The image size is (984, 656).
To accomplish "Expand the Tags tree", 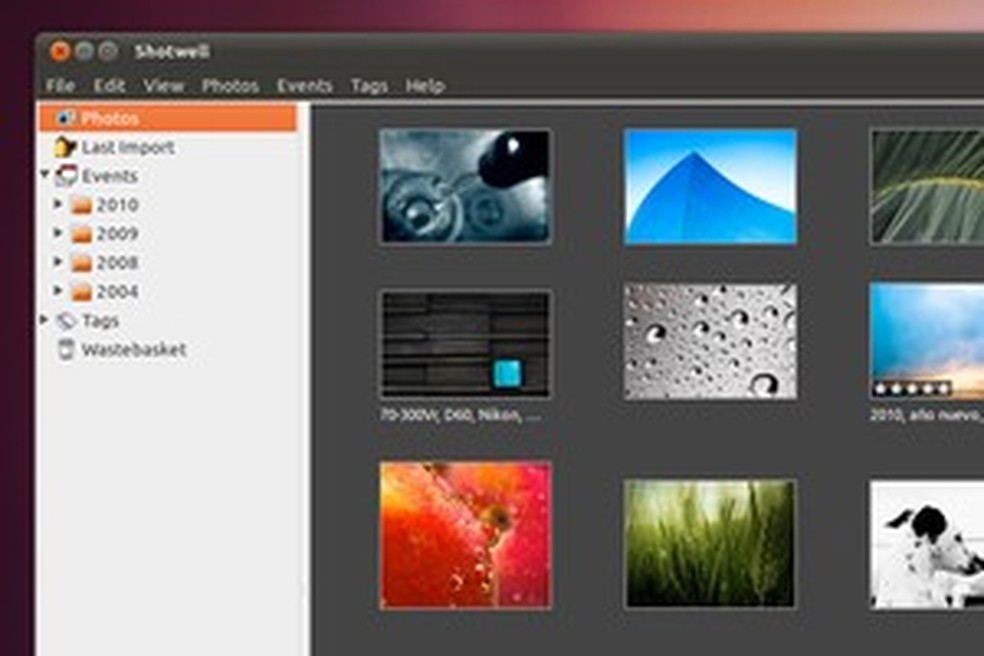I will pyautogui.click(x=44, y=320).
